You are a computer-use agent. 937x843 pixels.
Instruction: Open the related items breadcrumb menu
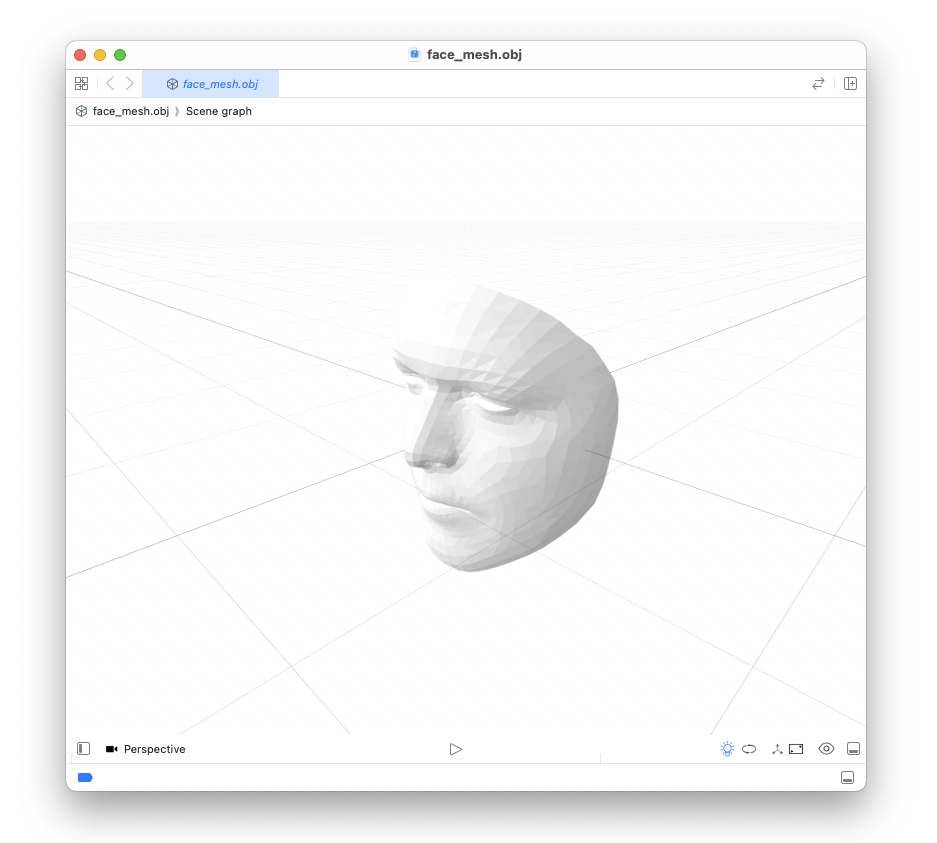click(818, 83)
